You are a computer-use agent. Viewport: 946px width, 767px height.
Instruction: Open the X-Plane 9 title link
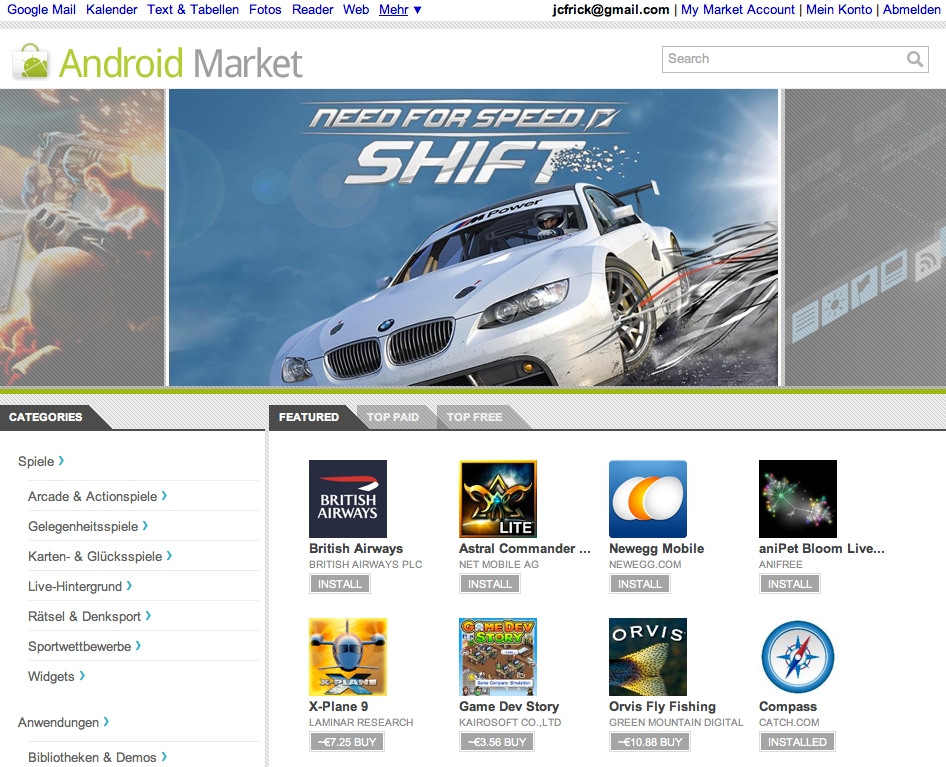click(x=338, y=707)
